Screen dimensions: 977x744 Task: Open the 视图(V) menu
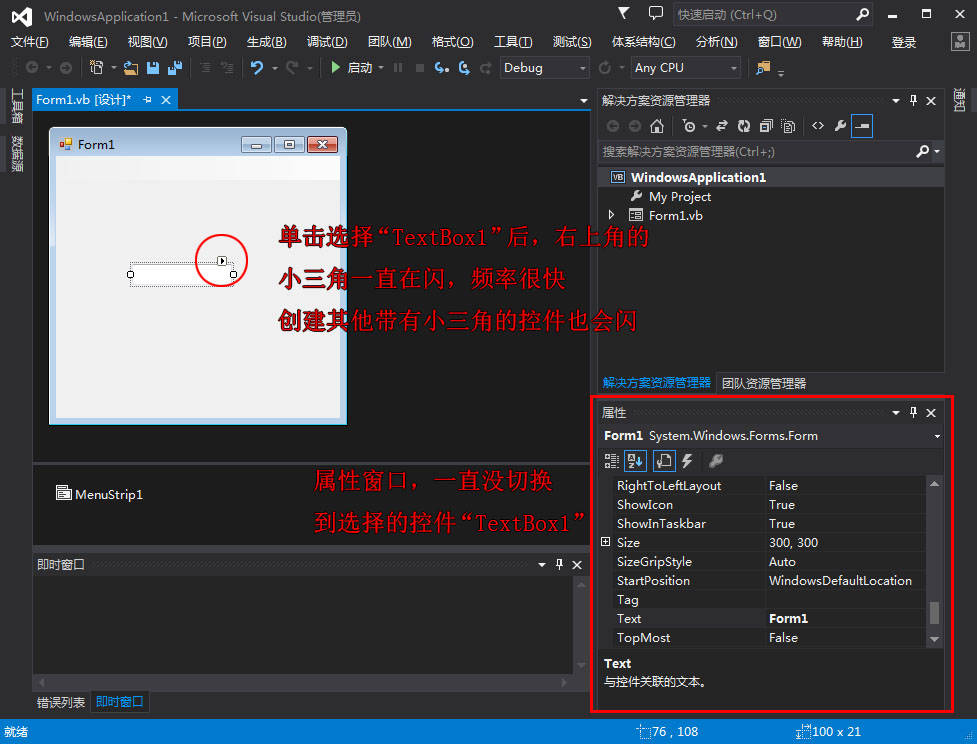pos(147,42)
